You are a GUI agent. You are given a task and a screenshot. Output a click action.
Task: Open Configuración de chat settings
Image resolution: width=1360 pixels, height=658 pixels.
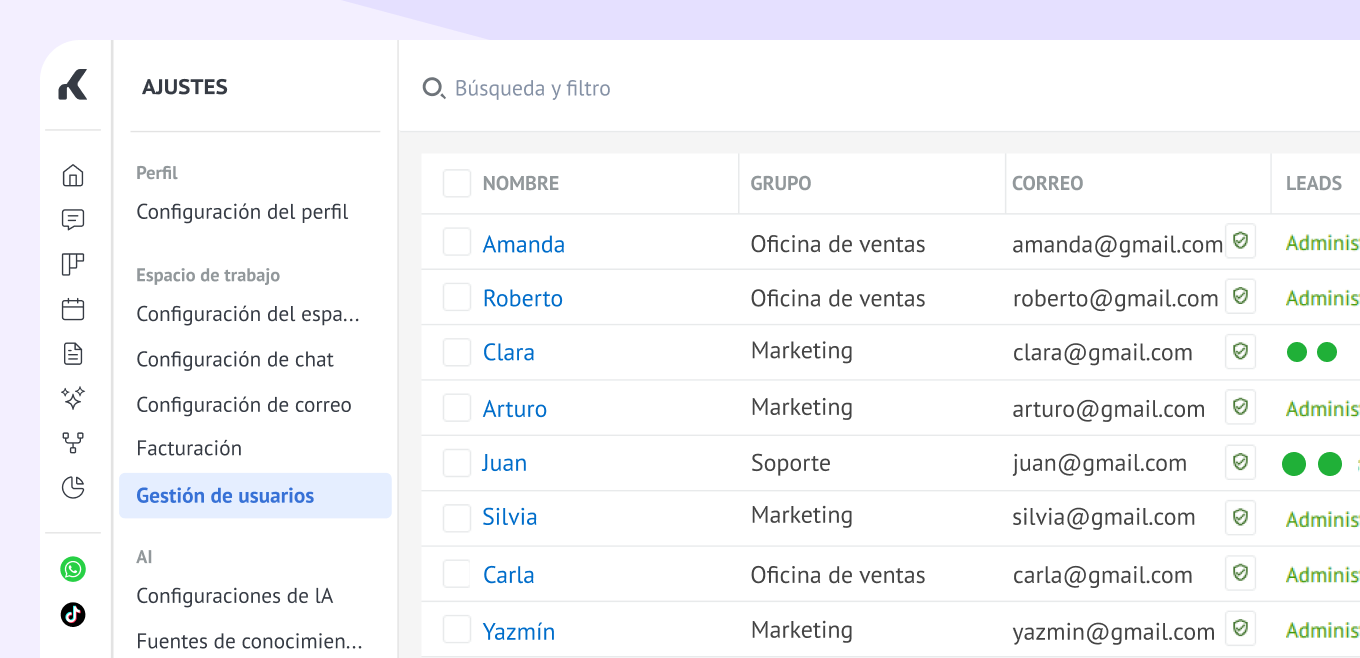pos(235,360)
